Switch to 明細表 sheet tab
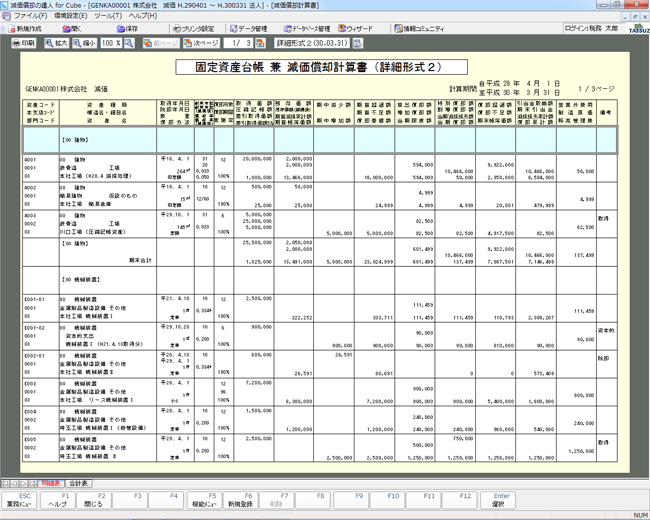 tap(51, 484)
